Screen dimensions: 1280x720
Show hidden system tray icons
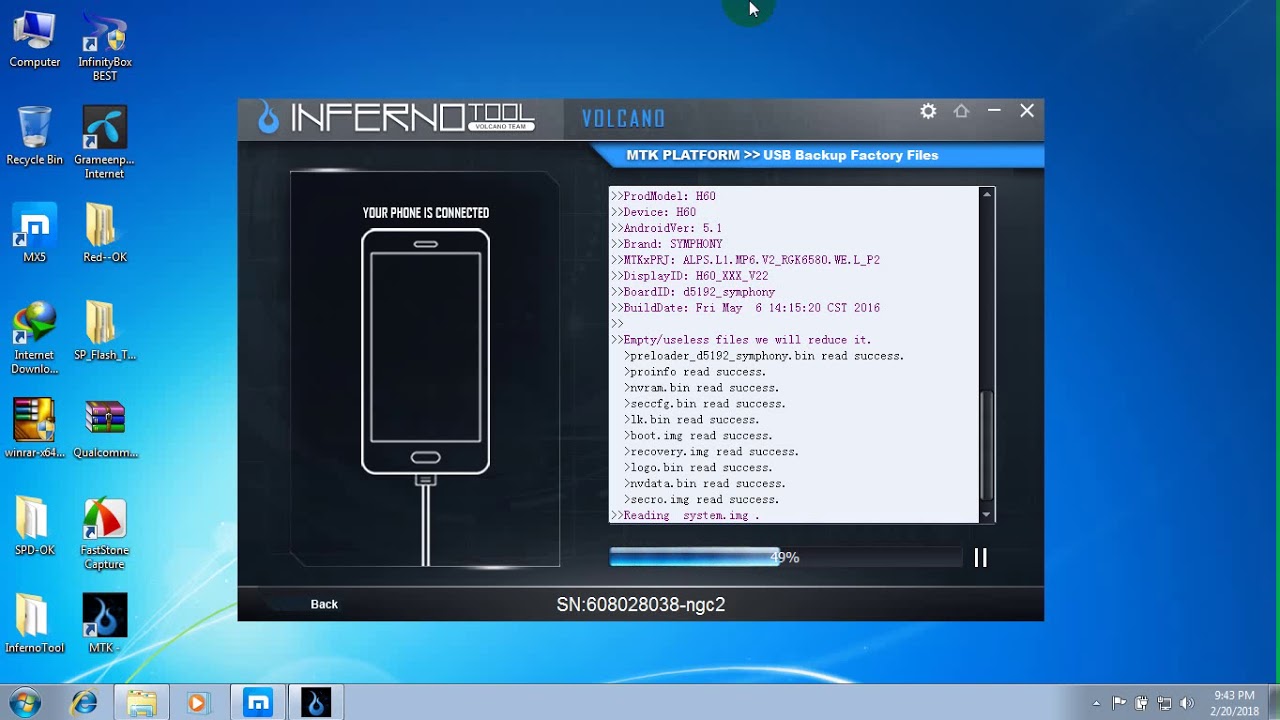tap(1097, 703)
